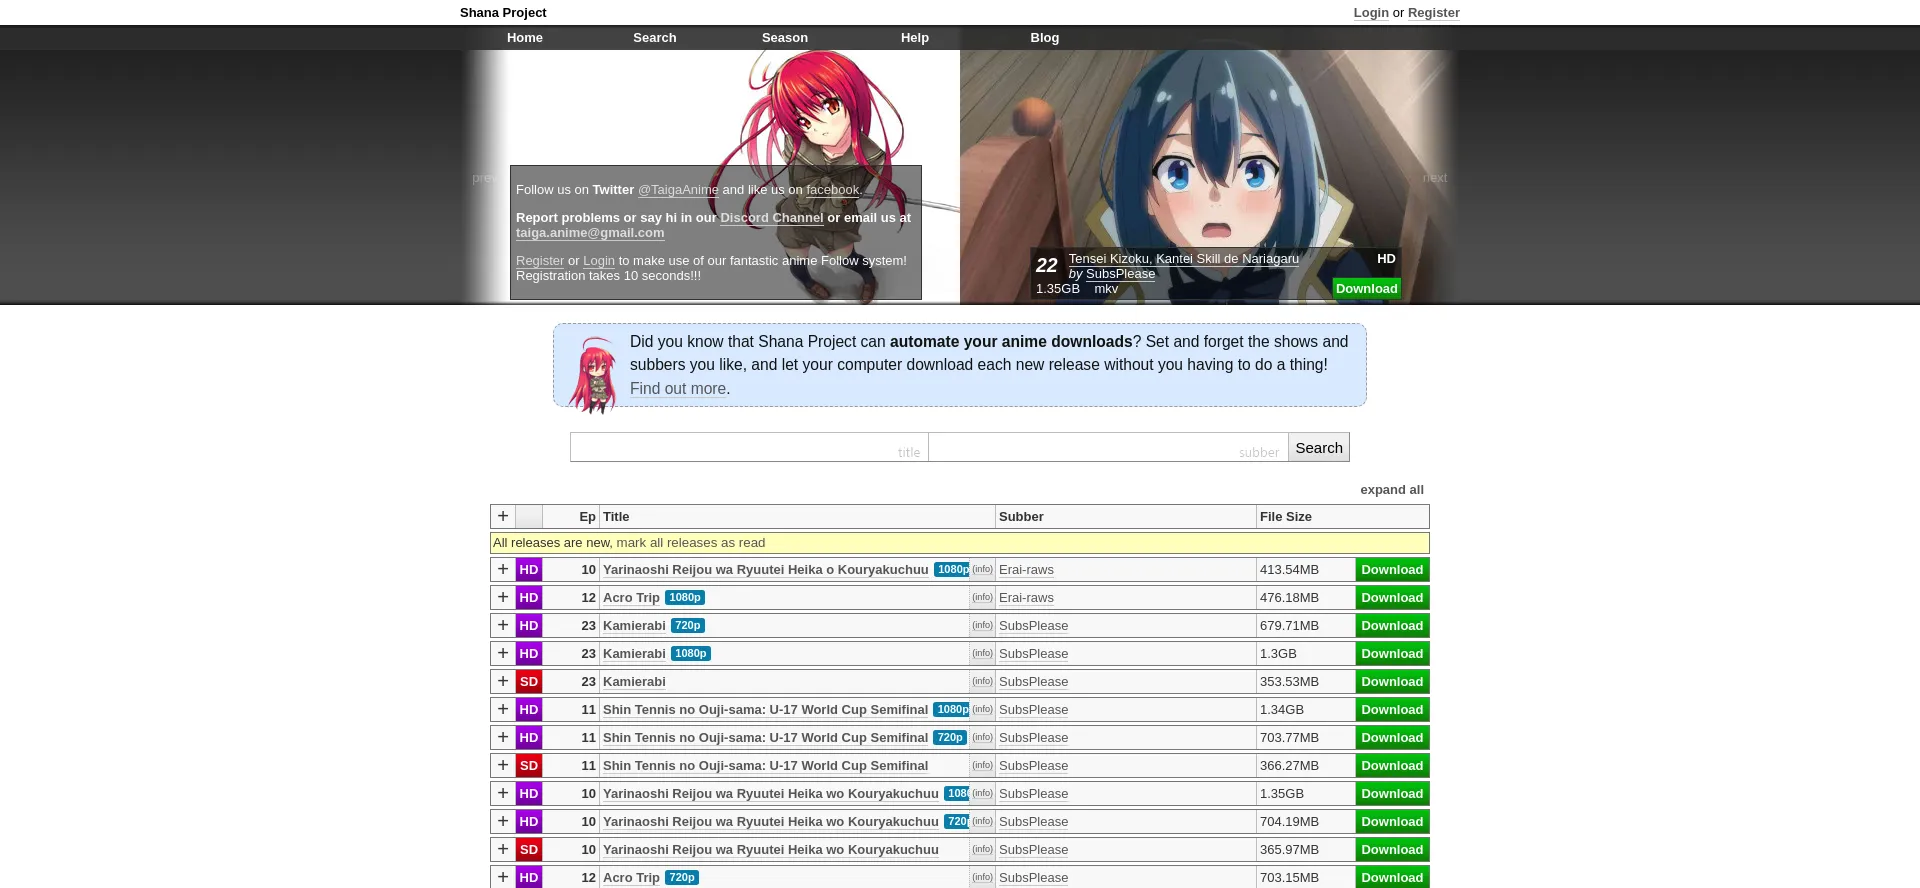Expand the Shin Tennis SD 366.27MB row
1920x888 pixels.
[503, 765]
